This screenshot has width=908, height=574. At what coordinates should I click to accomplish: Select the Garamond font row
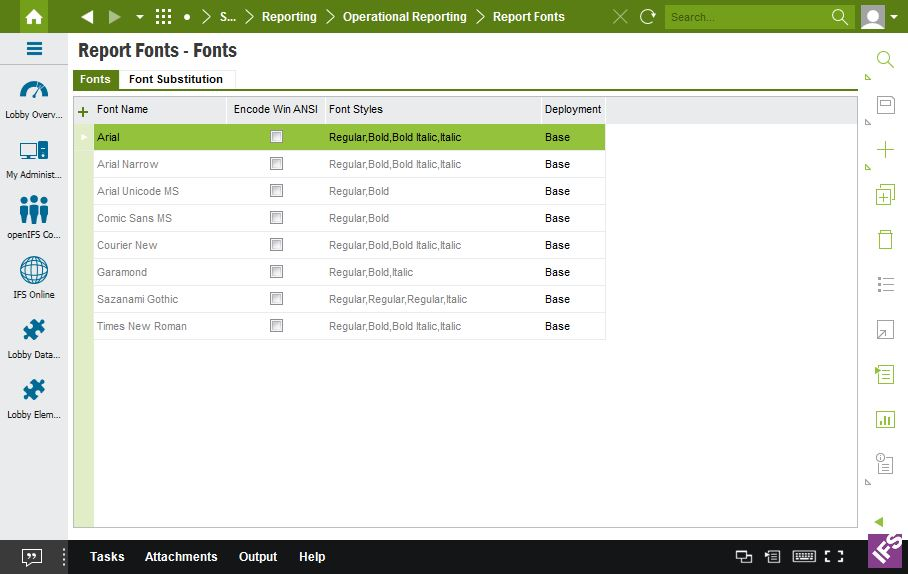pos(349,272)
